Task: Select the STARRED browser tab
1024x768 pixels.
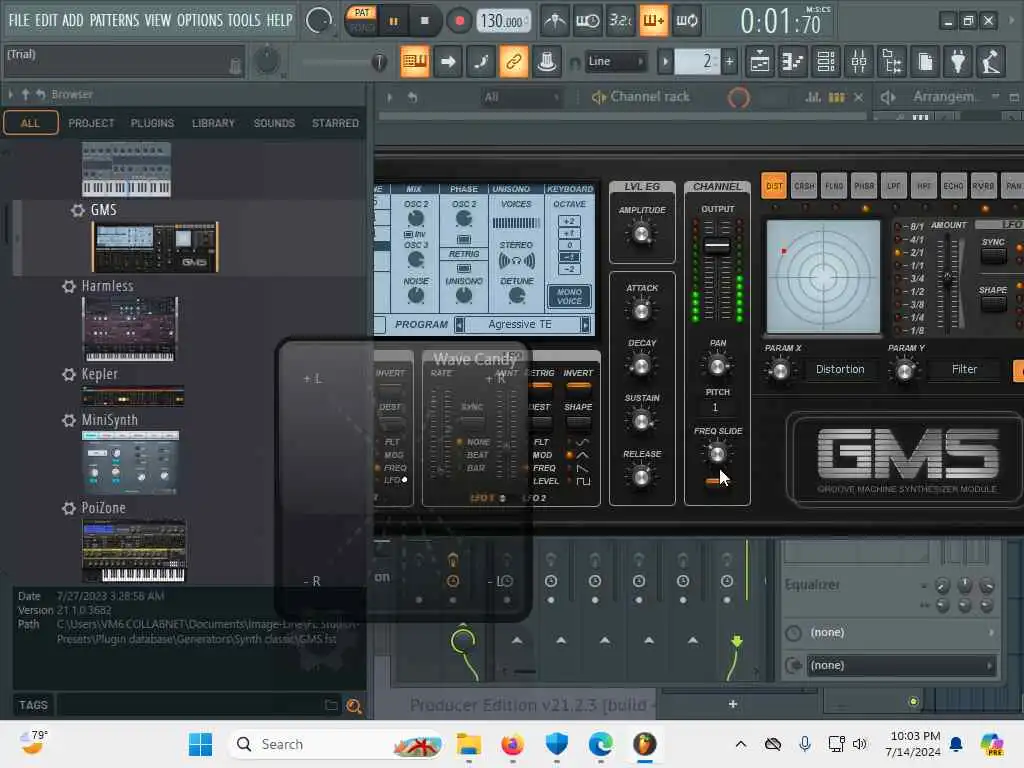Action: click(335, 123)
